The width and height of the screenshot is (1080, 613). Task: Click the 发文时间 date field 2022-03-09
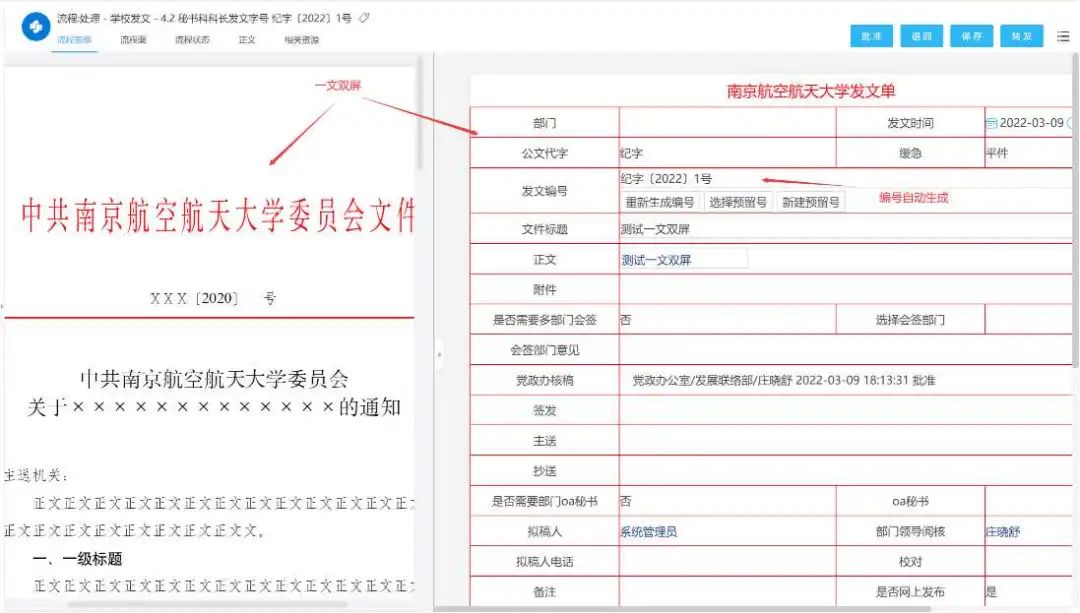pos(1030,123)
